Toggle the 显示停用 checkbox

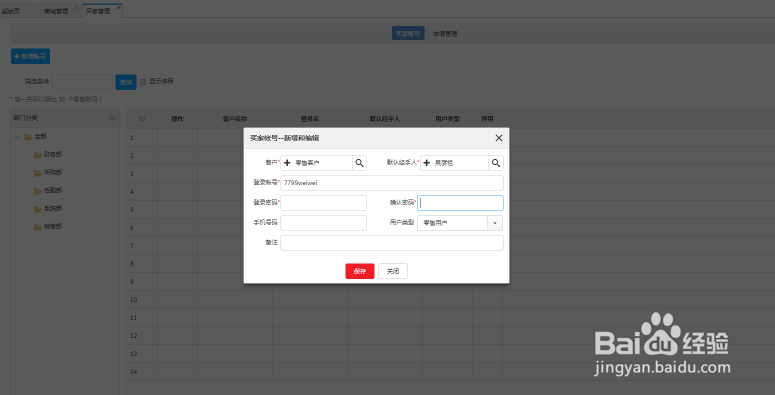point(143,82)
